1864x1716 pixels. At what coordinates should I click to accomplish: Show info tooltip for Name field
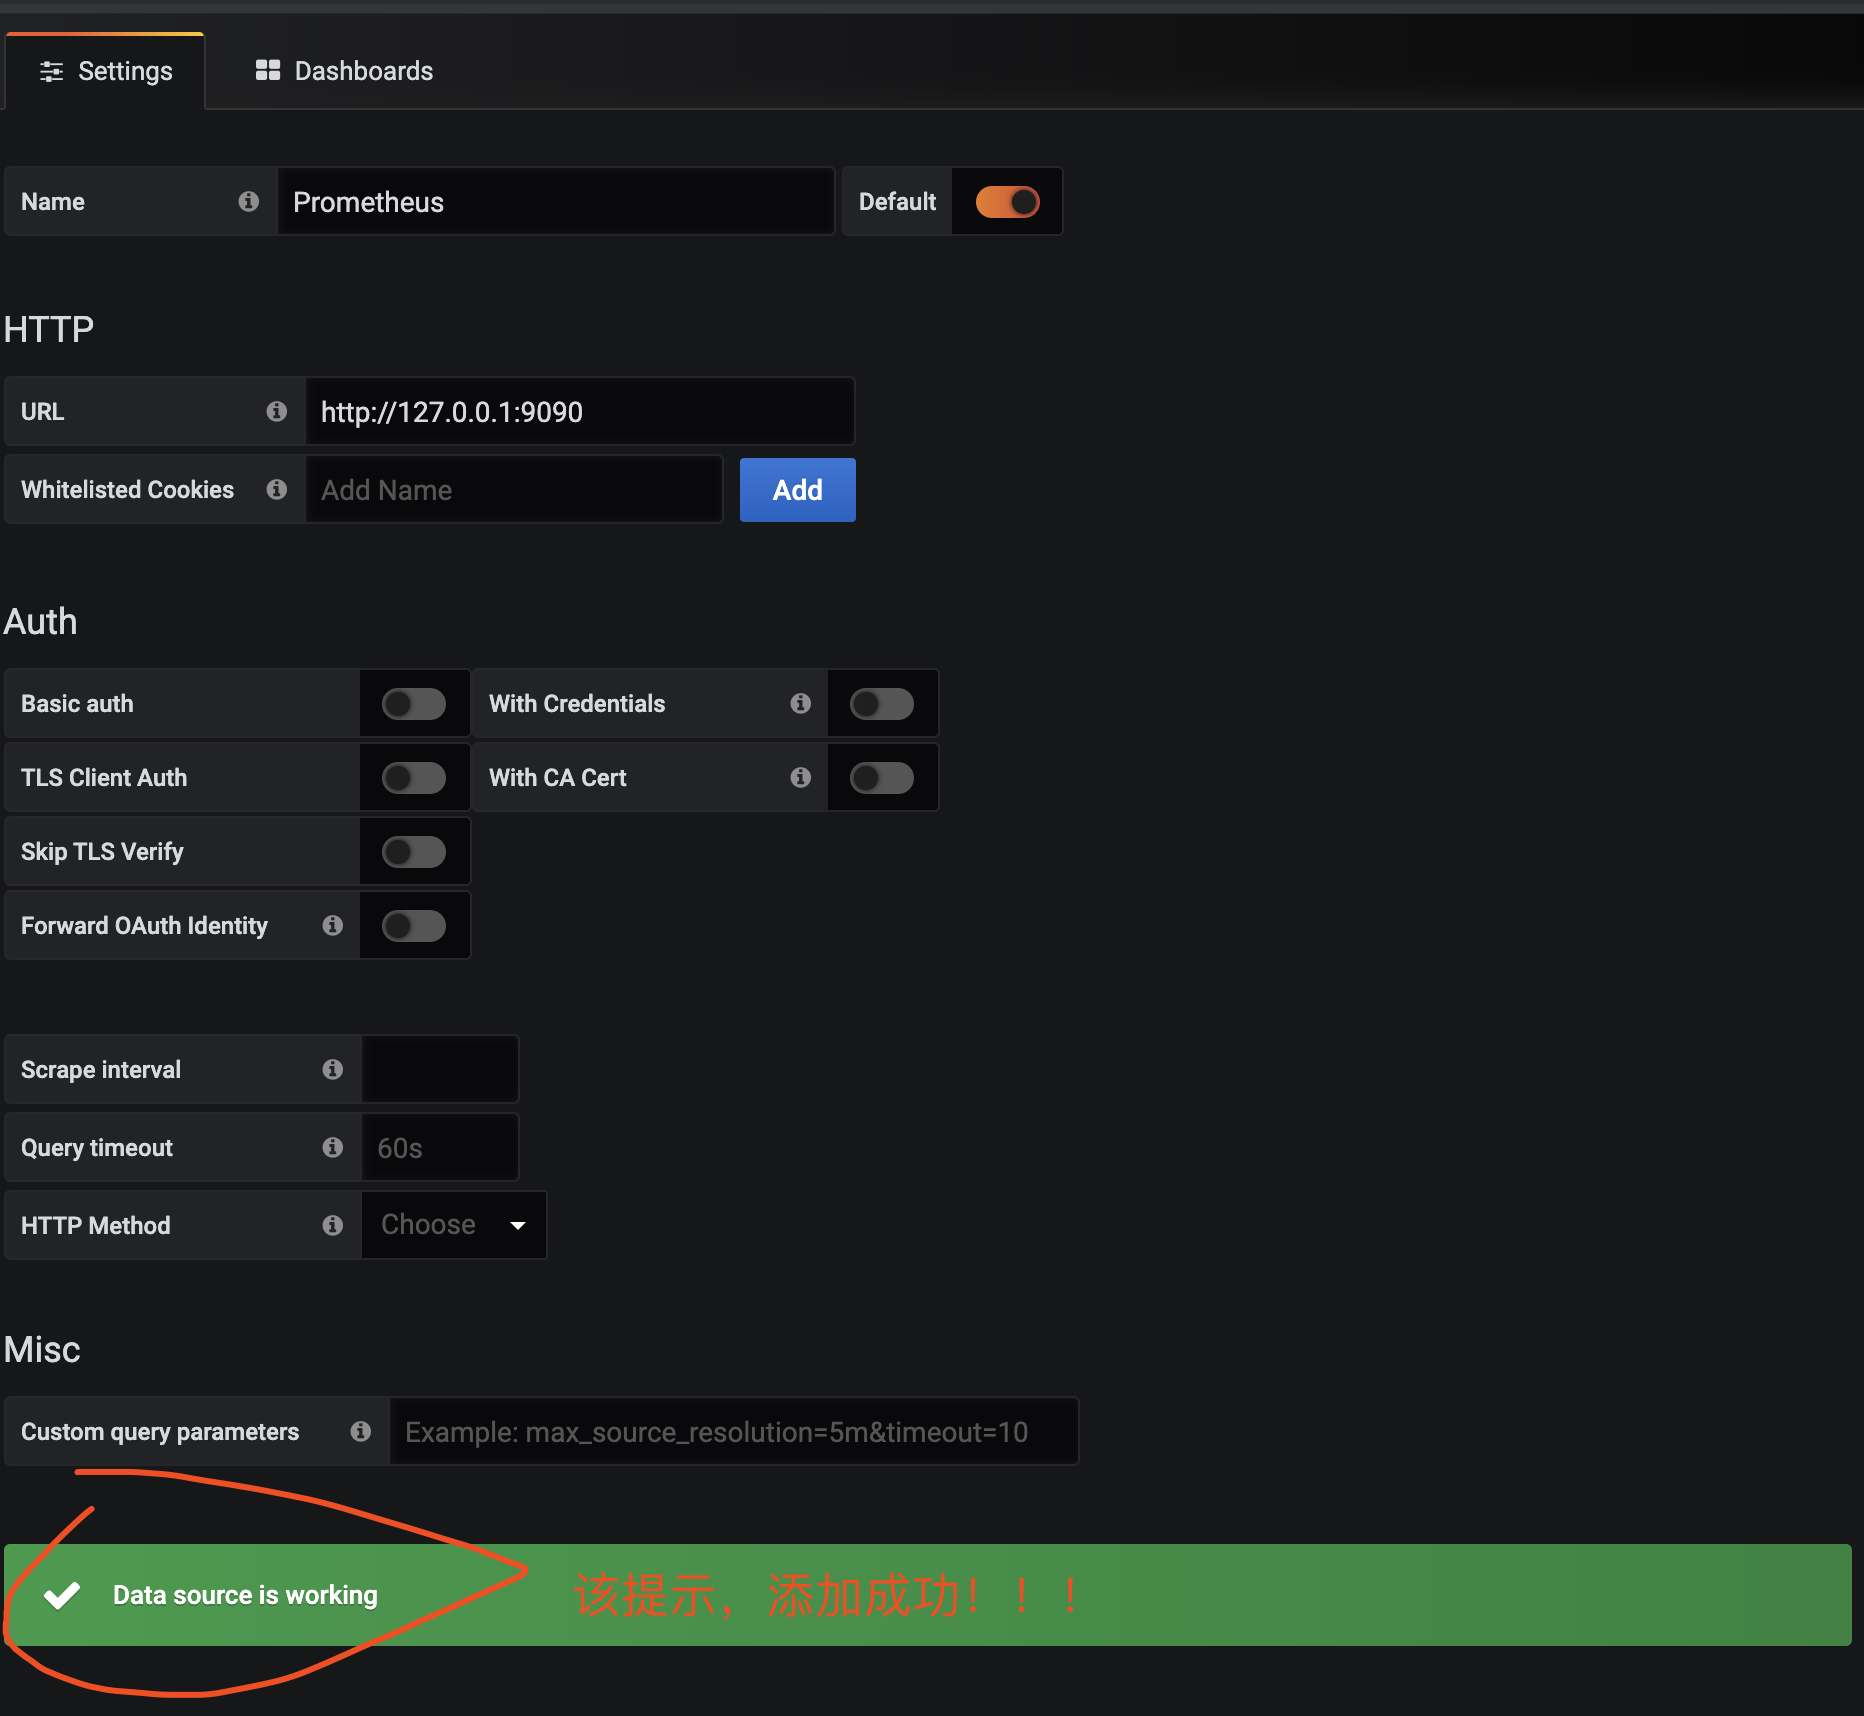point(249,202)
